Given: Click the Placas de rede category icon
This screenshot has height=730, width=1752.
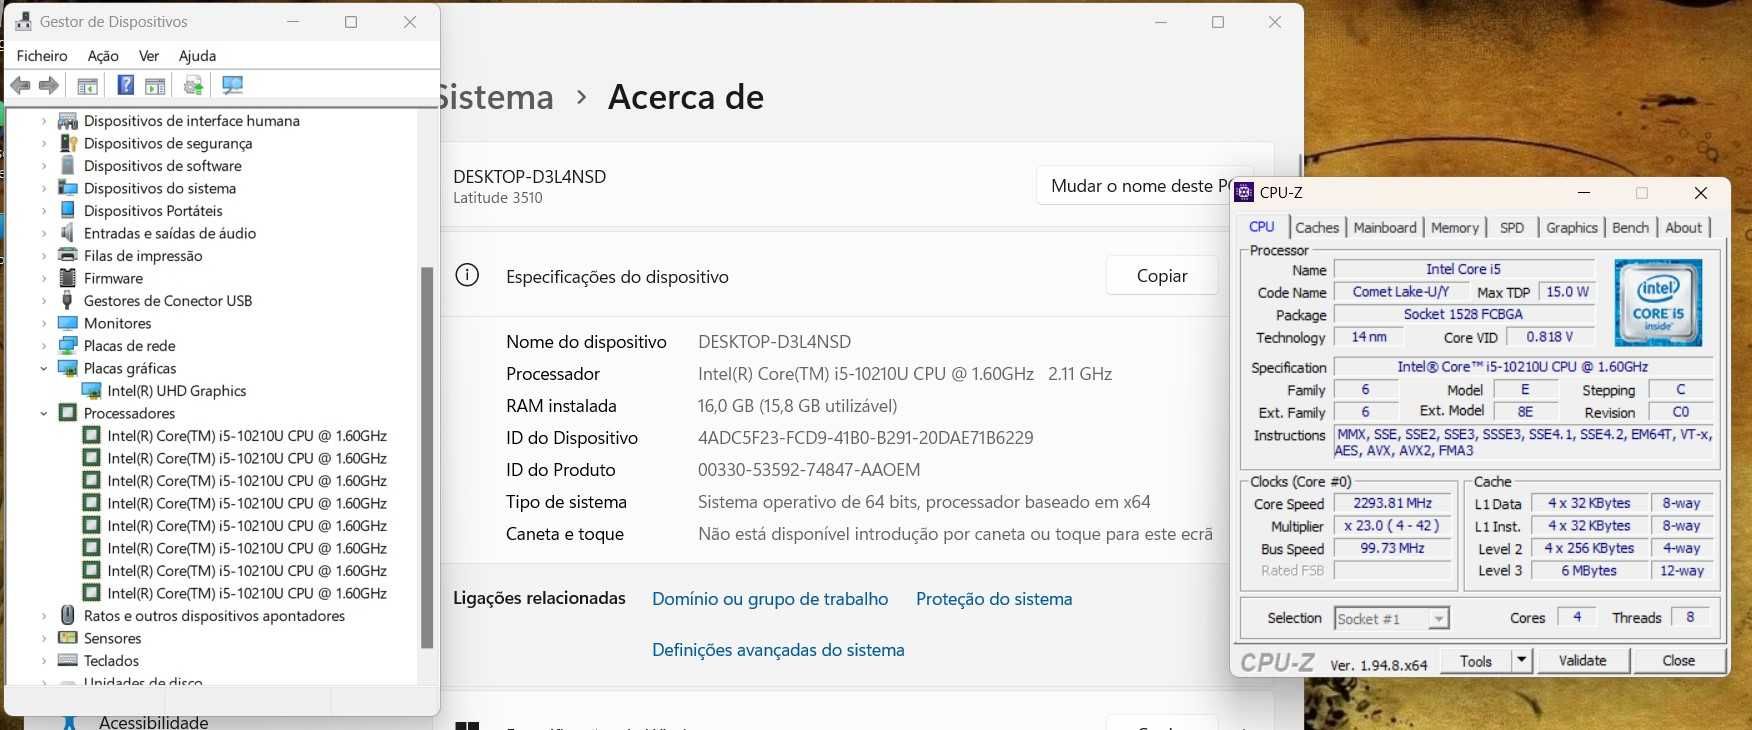Looking at the screenshot, I should 68,345.
